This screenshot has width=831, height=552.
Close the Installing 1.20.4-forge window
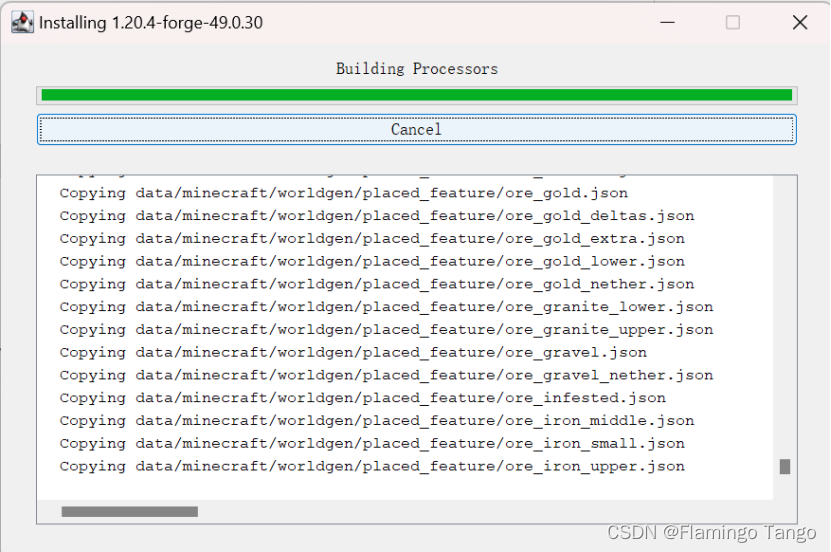[x=800, y=22]
